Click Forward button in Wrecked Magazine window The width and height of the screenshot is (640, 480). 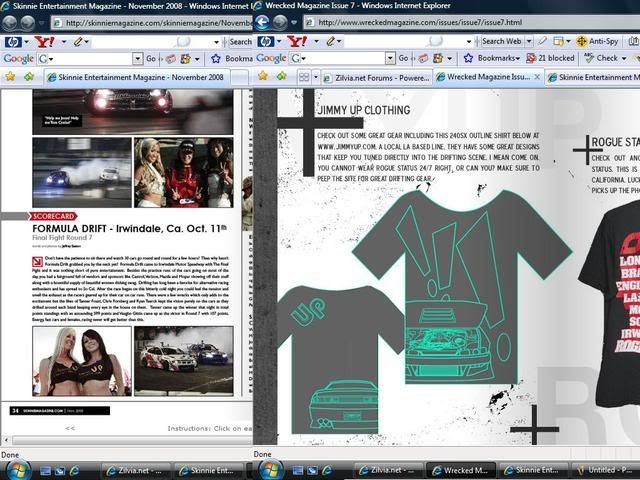280,22
